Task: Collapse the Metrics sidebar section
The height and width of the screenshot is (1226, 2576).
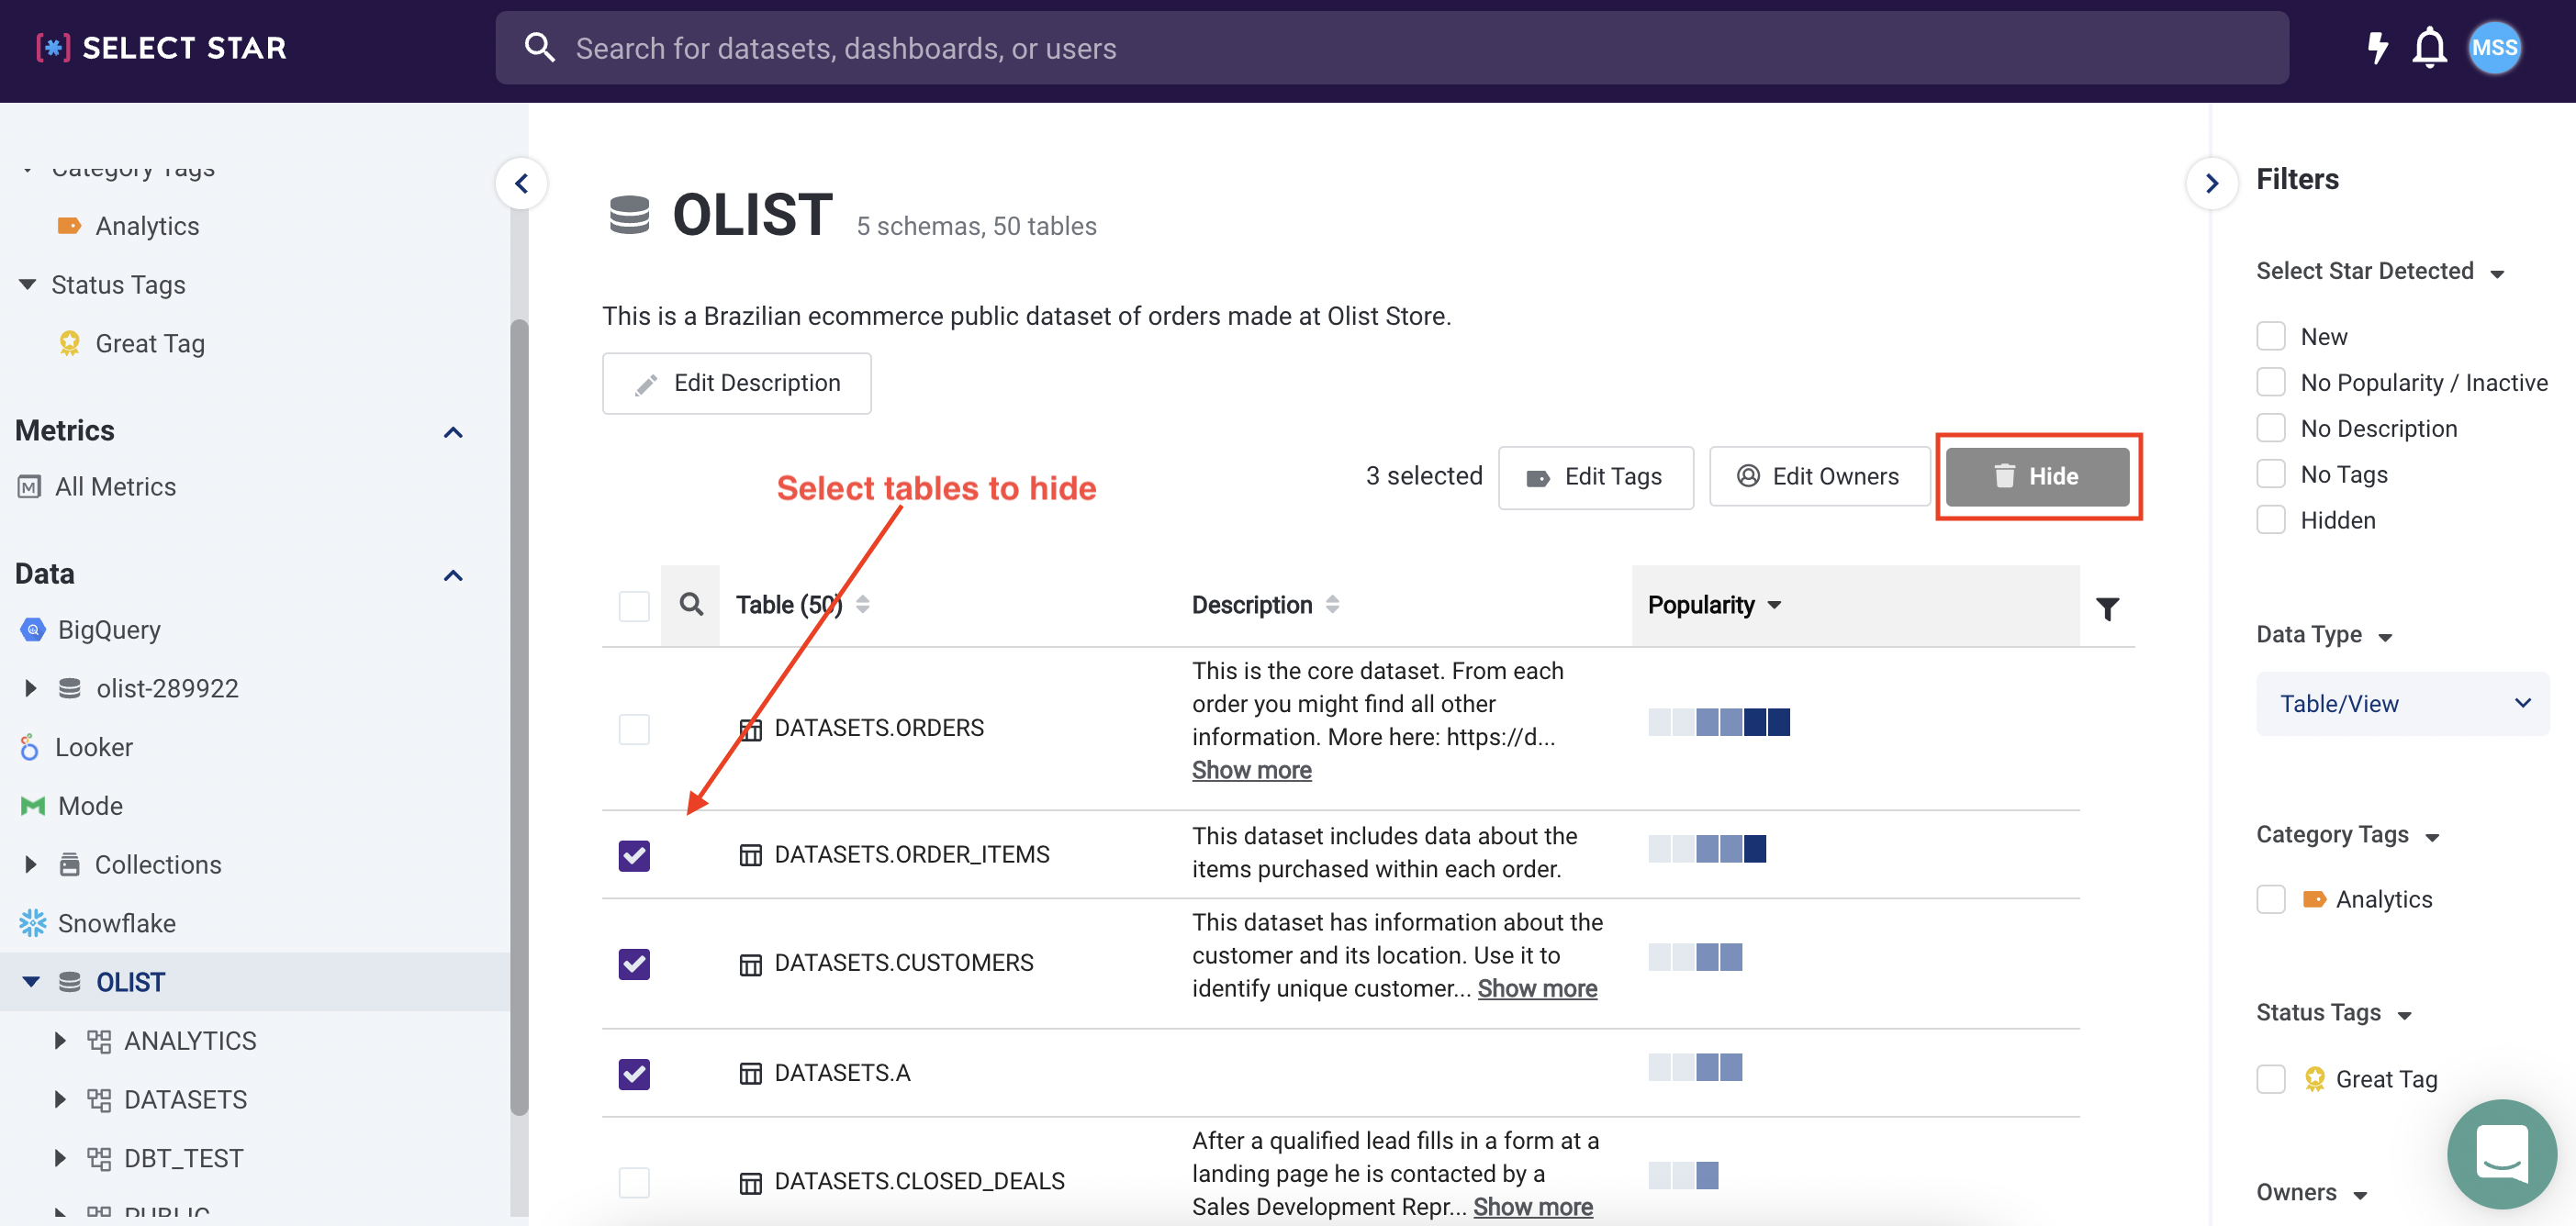Action: click(453, 432)
